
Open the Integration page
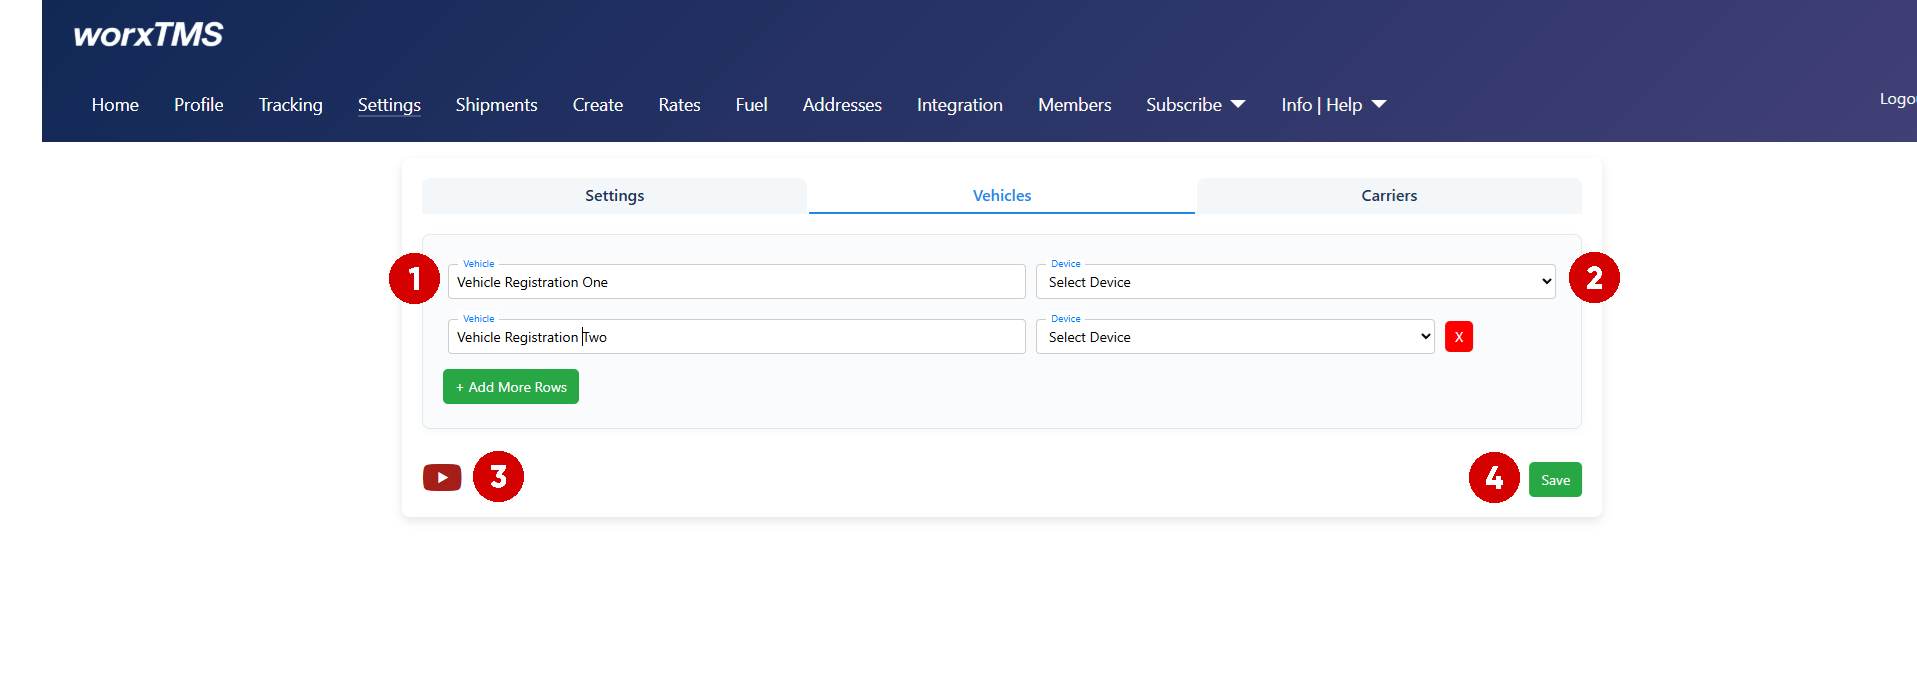pyautogui.click(x=959, y=105)
